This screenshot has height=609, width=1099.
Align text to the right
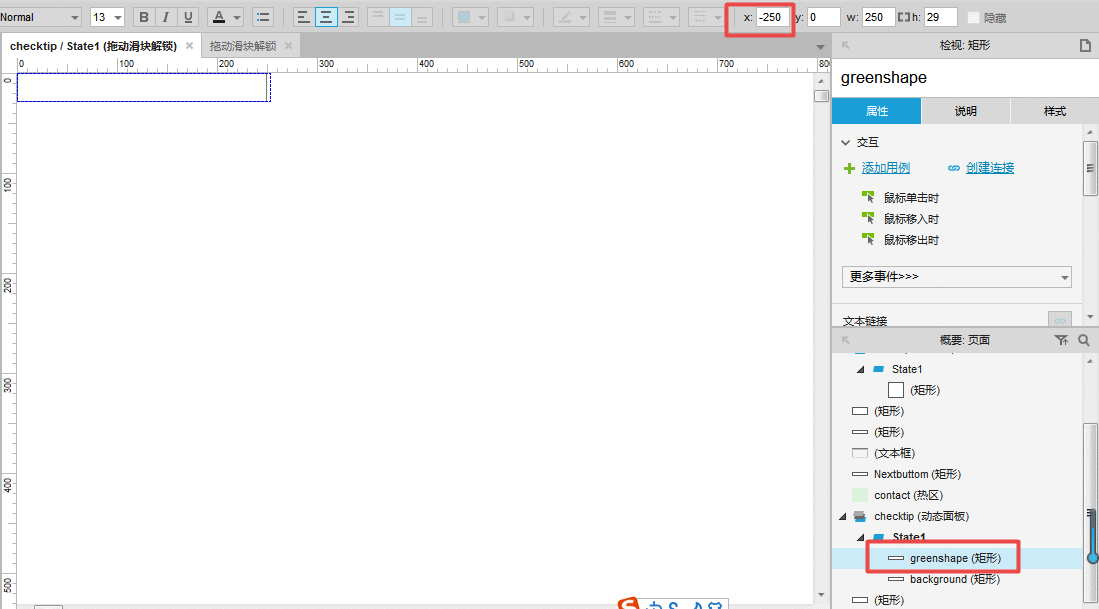pos(348,17)
